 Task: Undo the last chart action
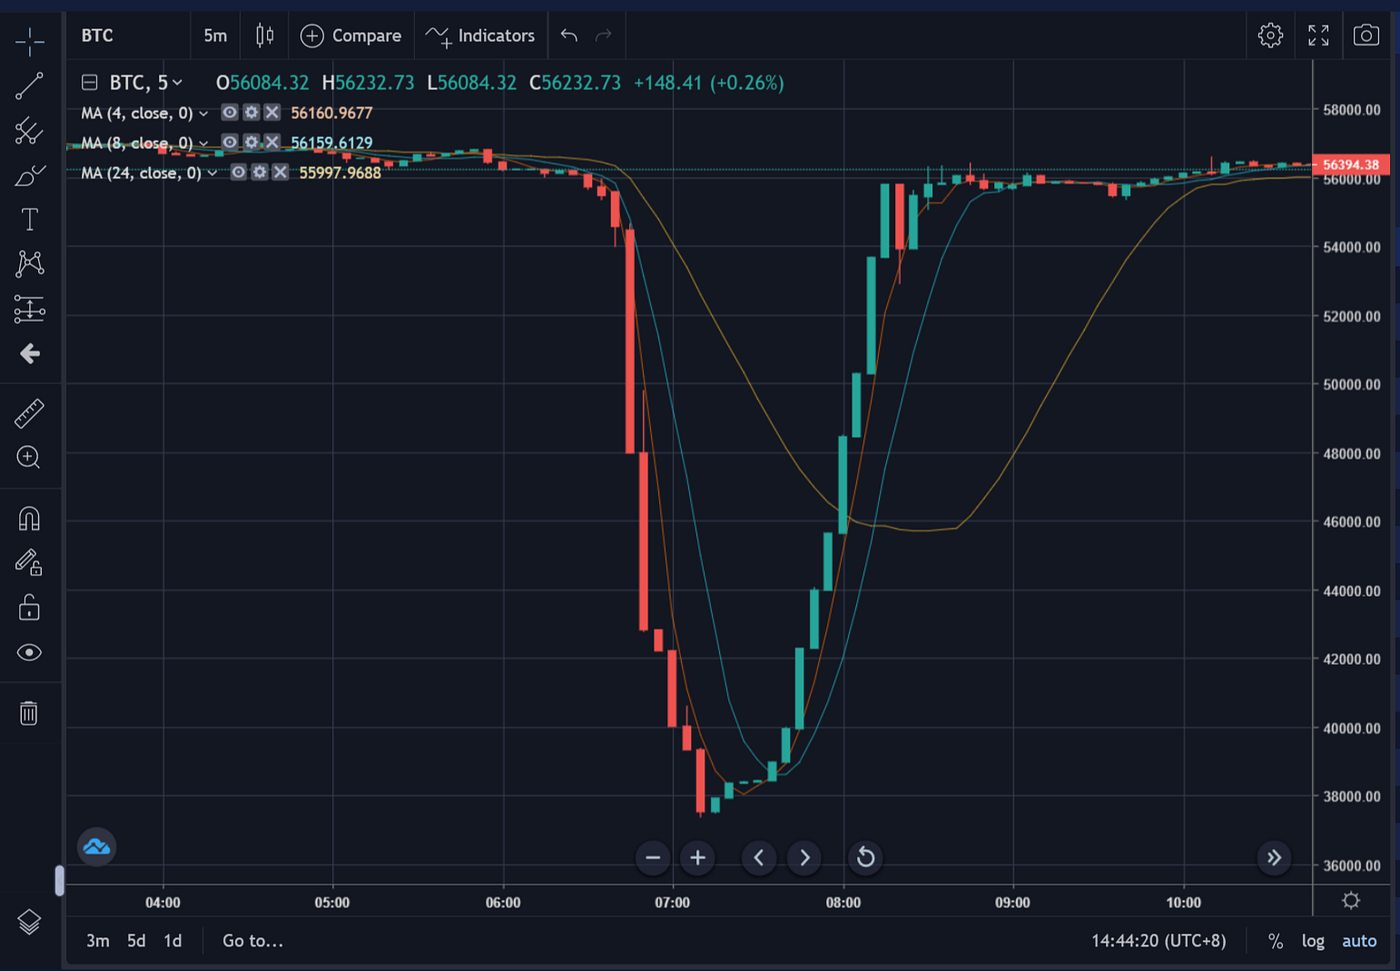pos(567,35)
